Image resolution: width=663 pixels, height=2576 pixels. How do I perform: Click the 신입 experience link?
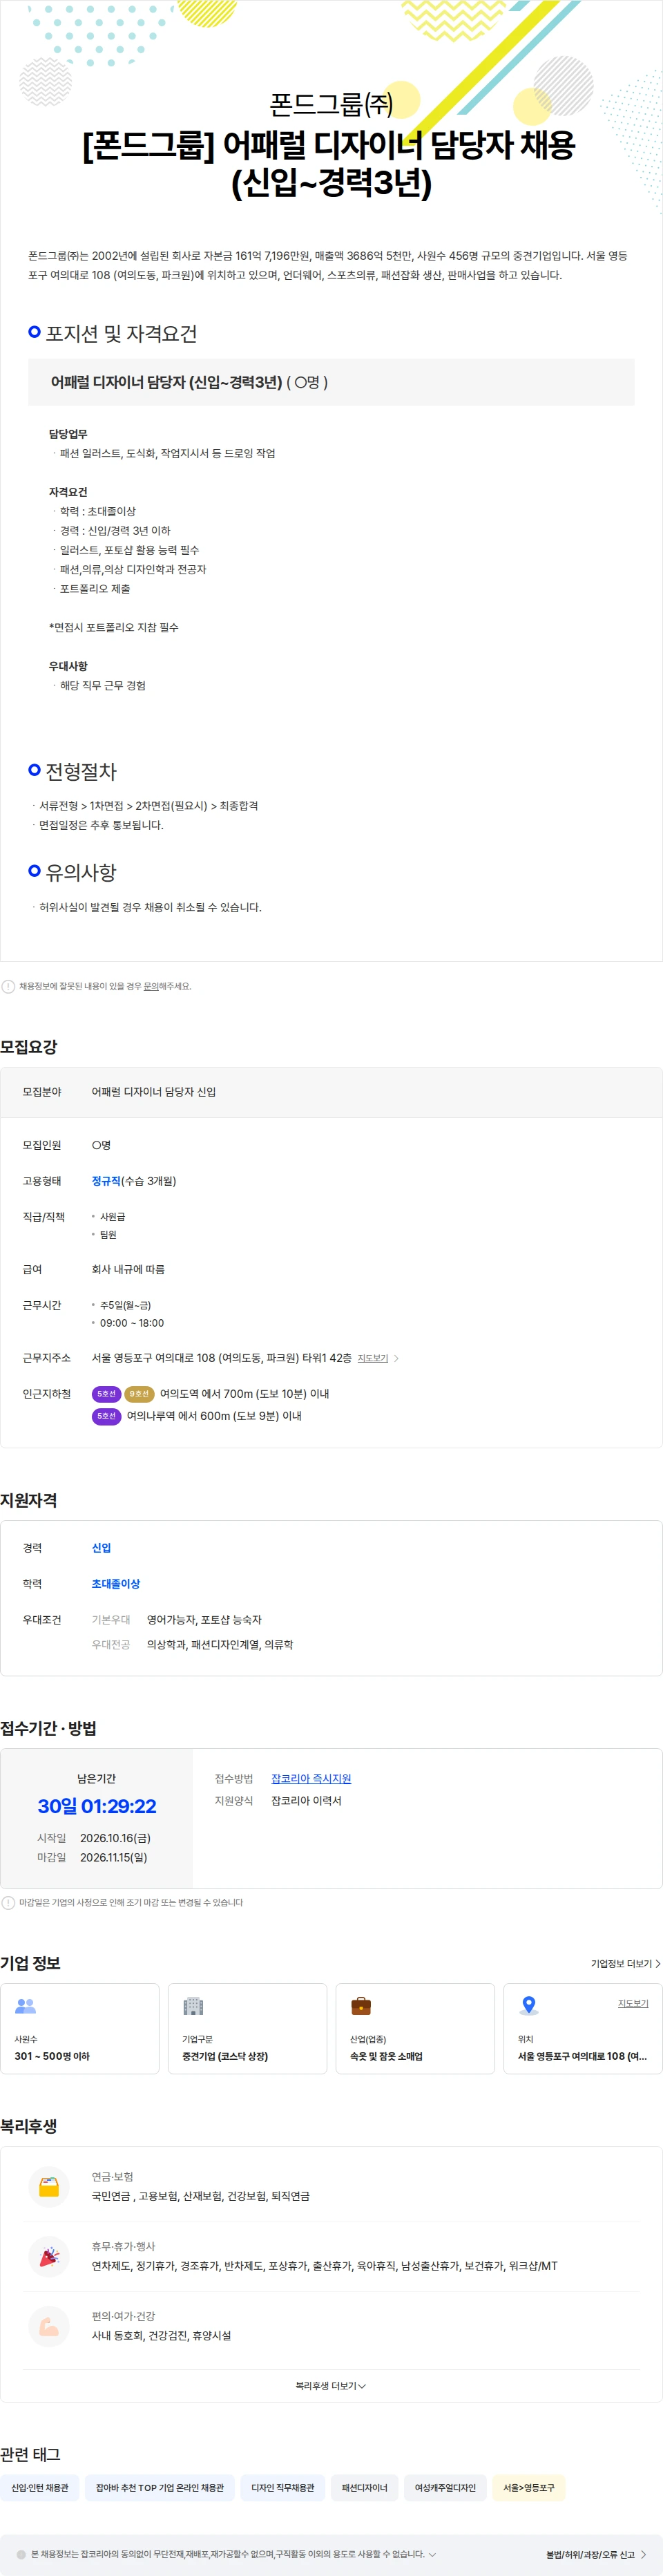pos(101,1548)
